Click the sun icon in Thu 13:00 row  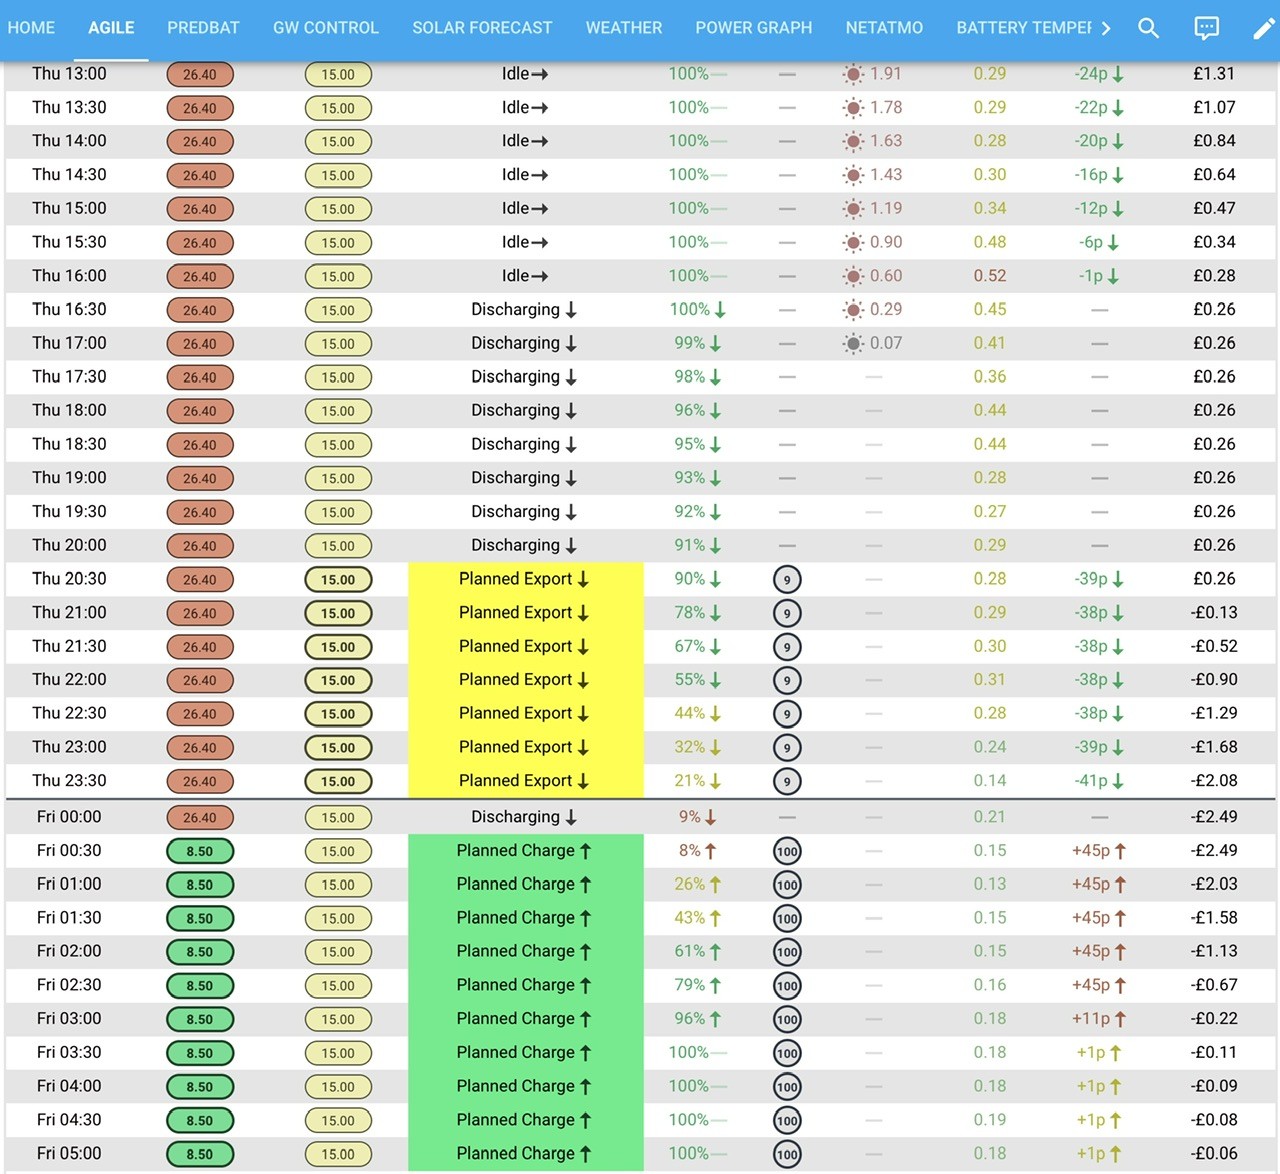pos(853,74)
